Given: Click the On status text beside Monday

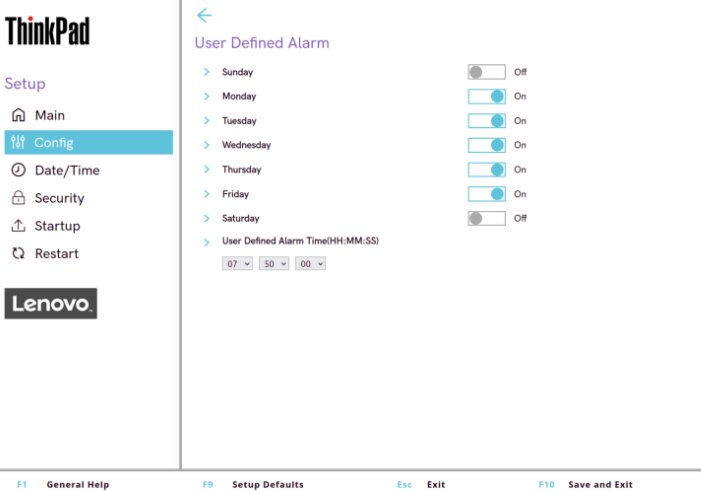Looking at the screenshot, I should click(x=520, y=96).
